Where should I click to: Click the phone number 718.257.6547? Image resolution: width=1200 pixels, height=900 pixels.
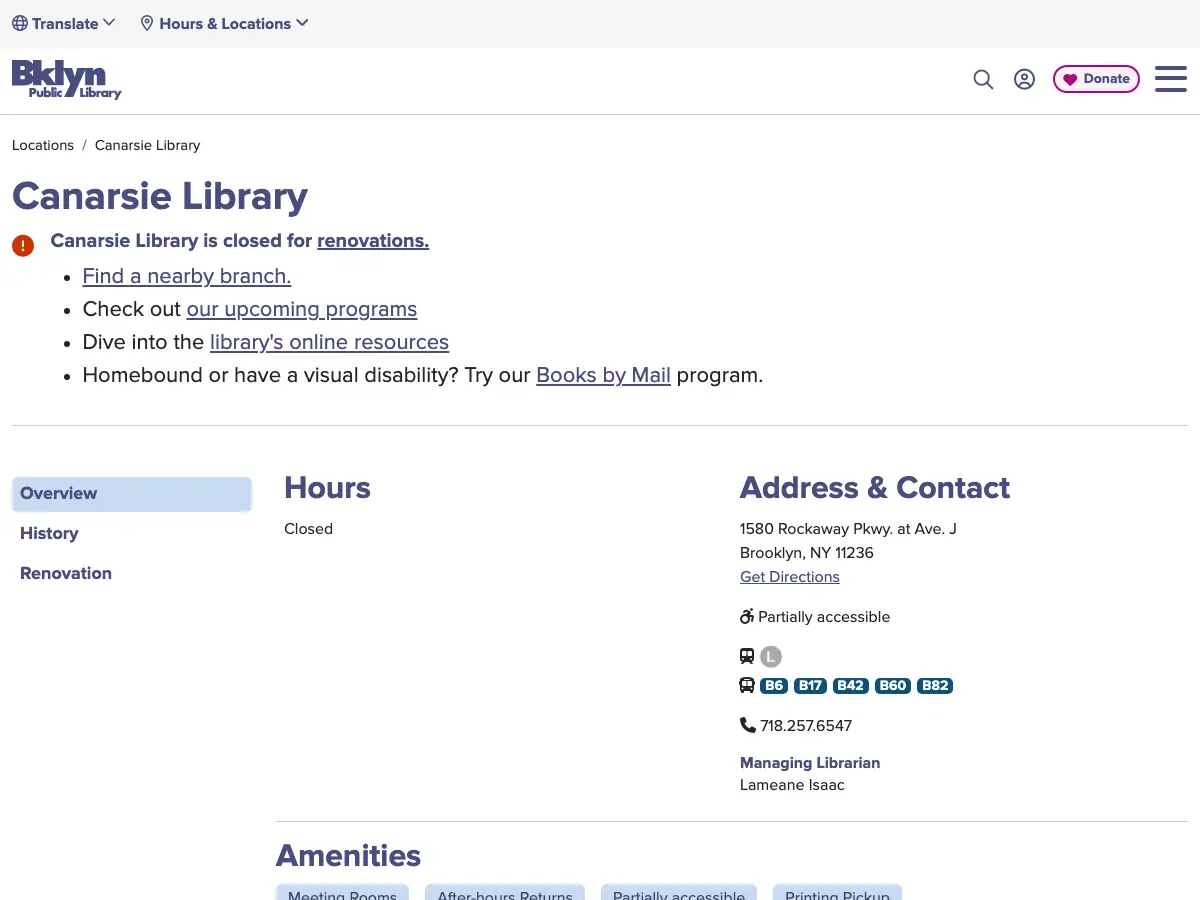tap(806, 726)
